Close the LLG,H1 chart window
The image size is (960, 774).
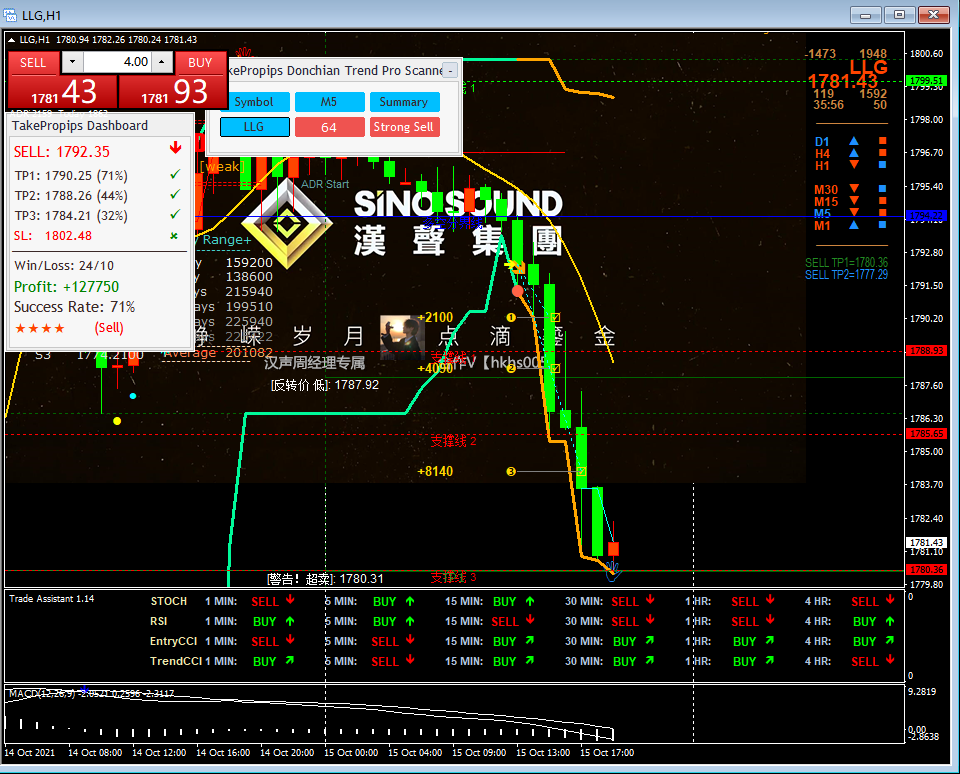point(933,15)
